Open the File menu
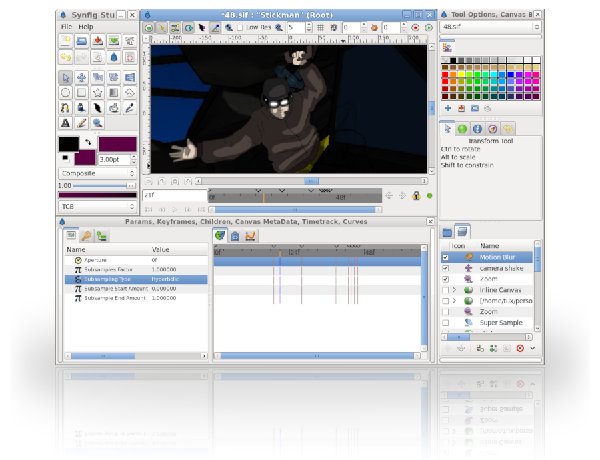Image resolution: width=600 pixels, height=460 pixels. pyautogui.click(x=66, y=27)
